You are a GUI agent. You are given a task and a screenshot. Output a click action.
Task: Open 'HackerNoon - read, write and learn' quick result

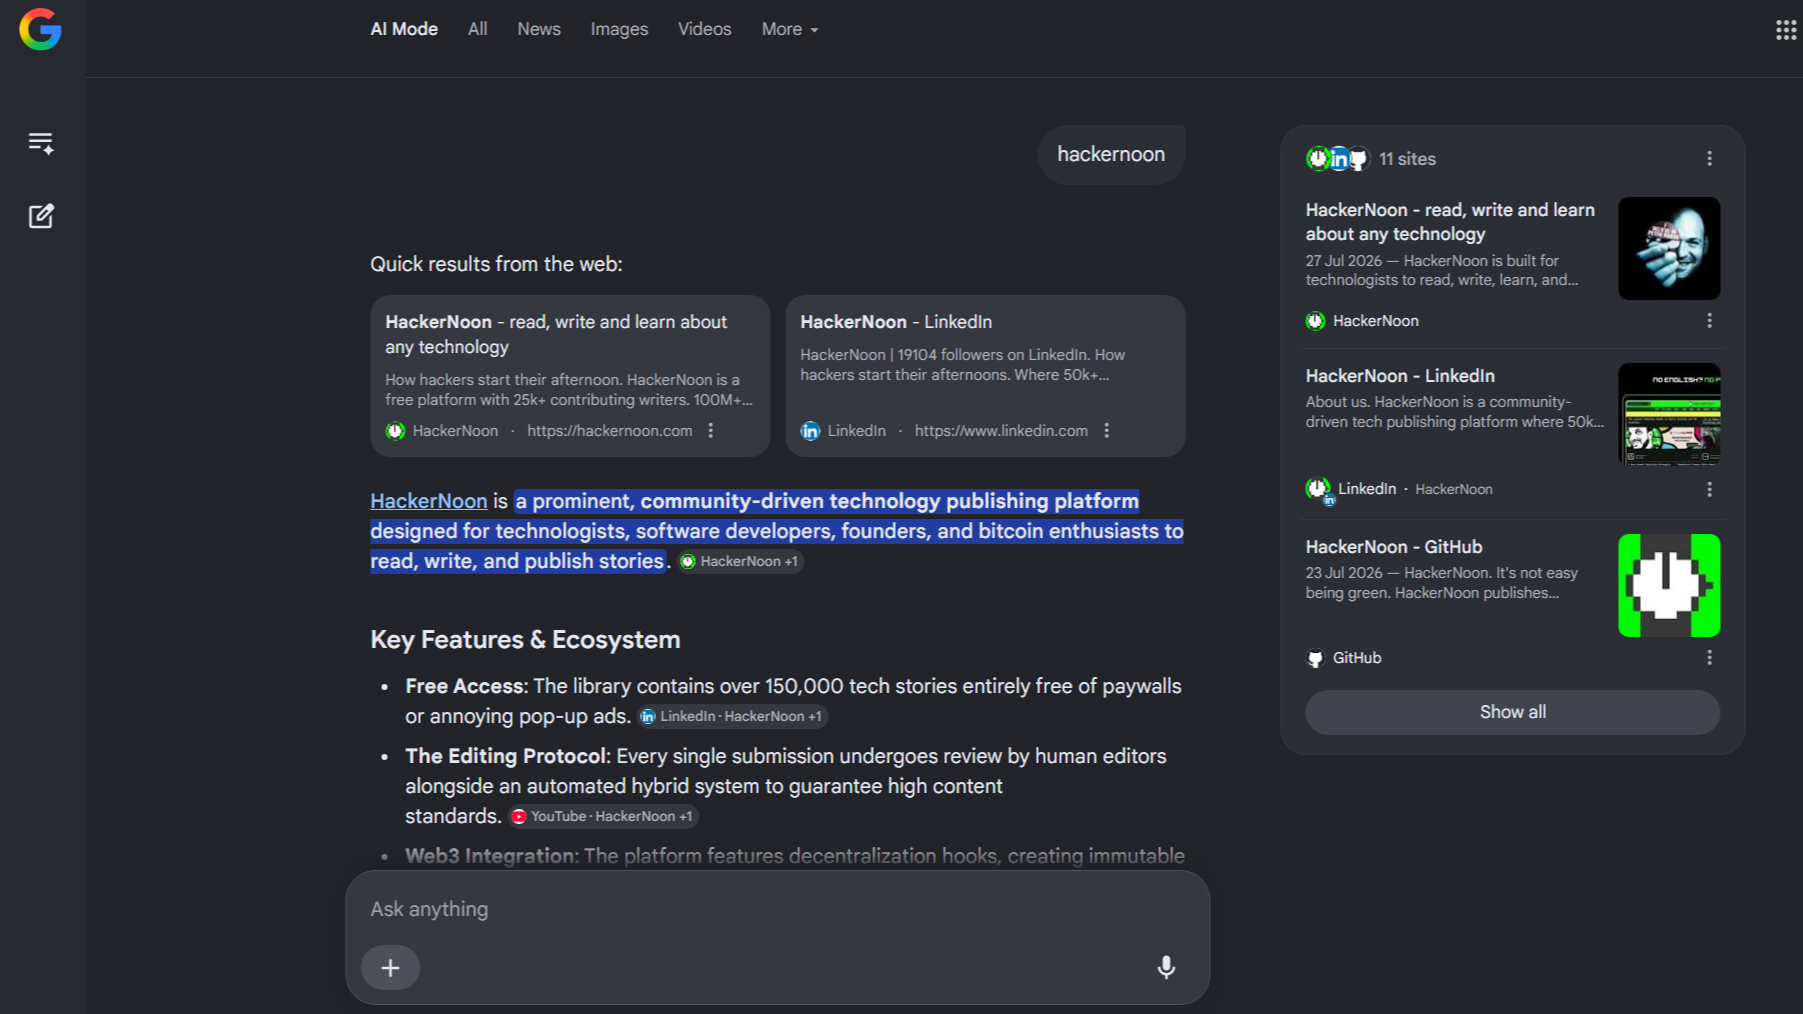[x=570, y=376]
